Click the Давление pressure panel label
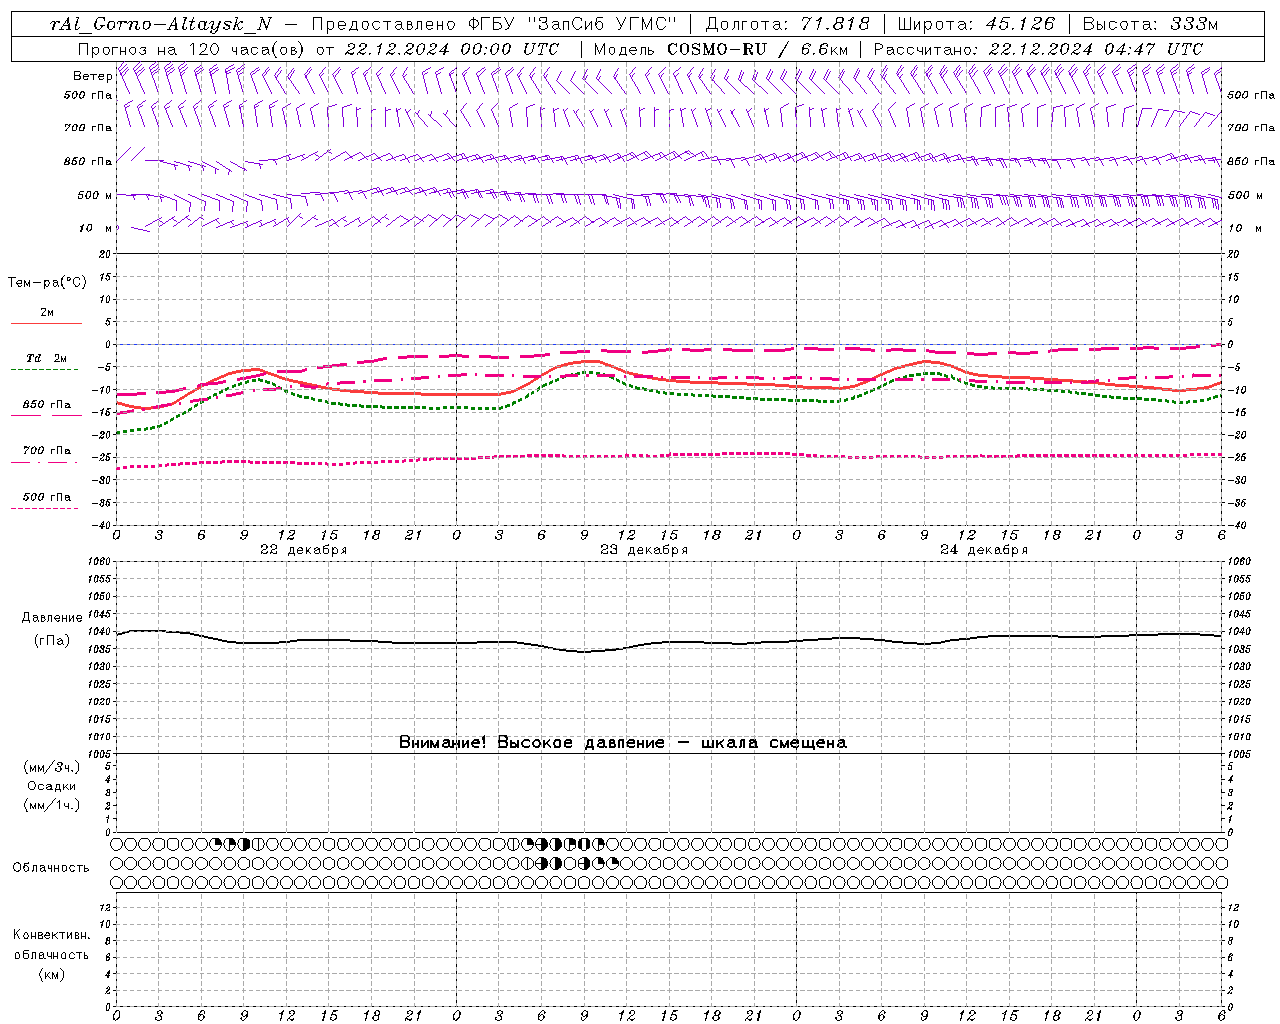1280x1024 pixels. (52, 618)
